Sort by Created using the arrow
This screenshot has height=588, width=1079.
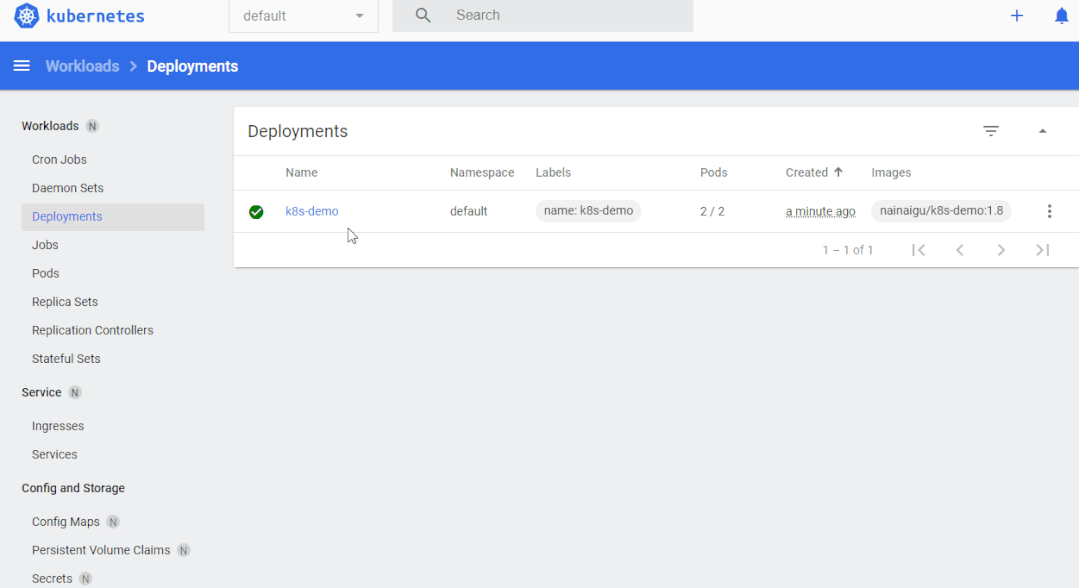pyautogui.click(x=838, y=172)
